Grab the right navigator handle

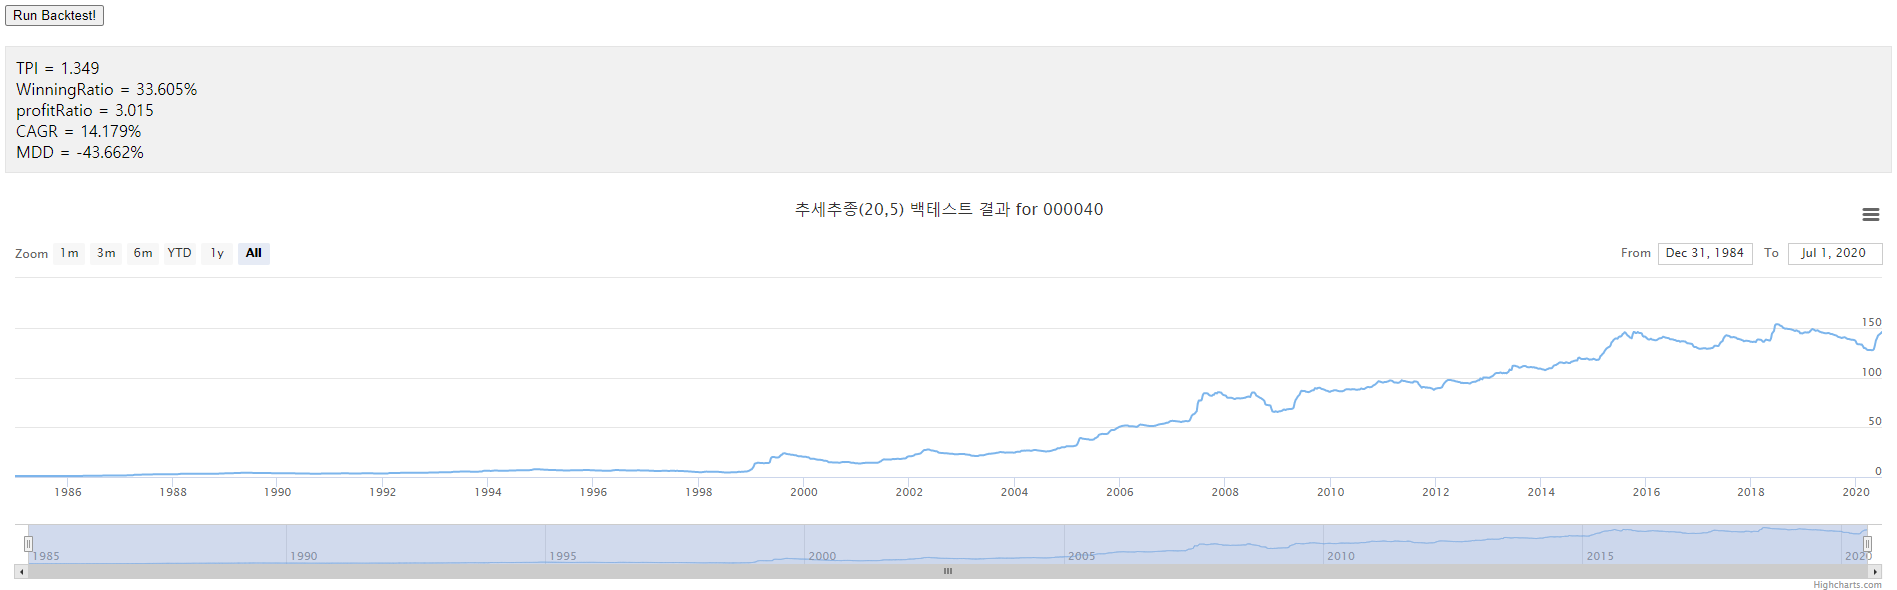tap(1867, 544)
